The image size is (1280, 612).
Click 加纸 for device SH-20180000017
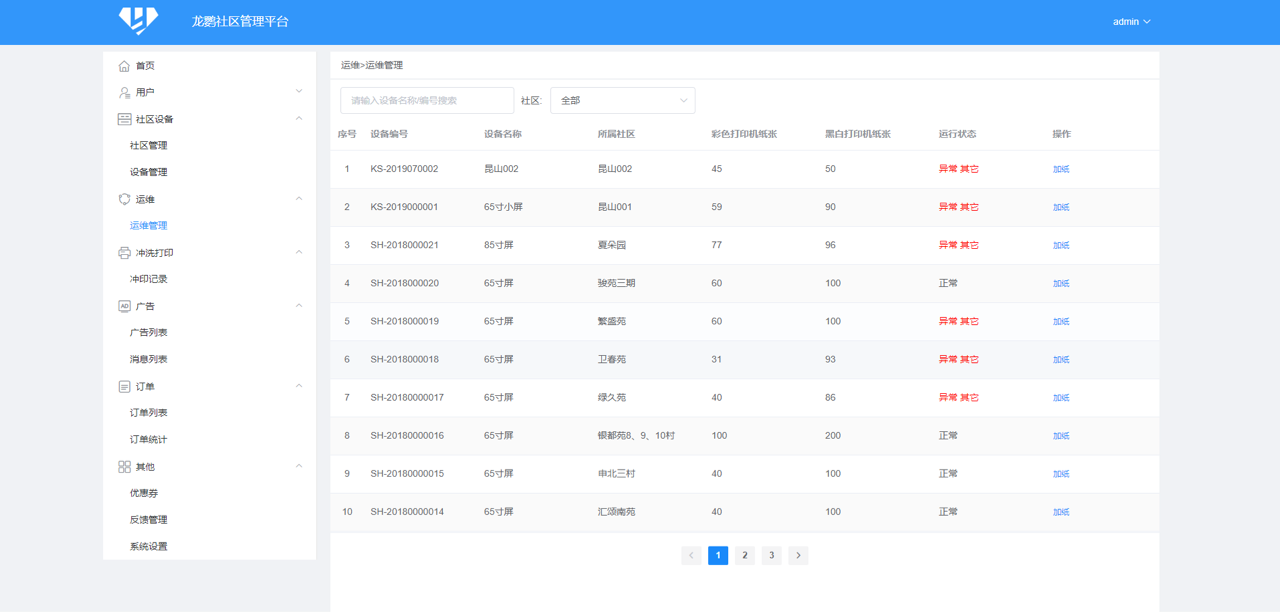tap(1061, 397)
